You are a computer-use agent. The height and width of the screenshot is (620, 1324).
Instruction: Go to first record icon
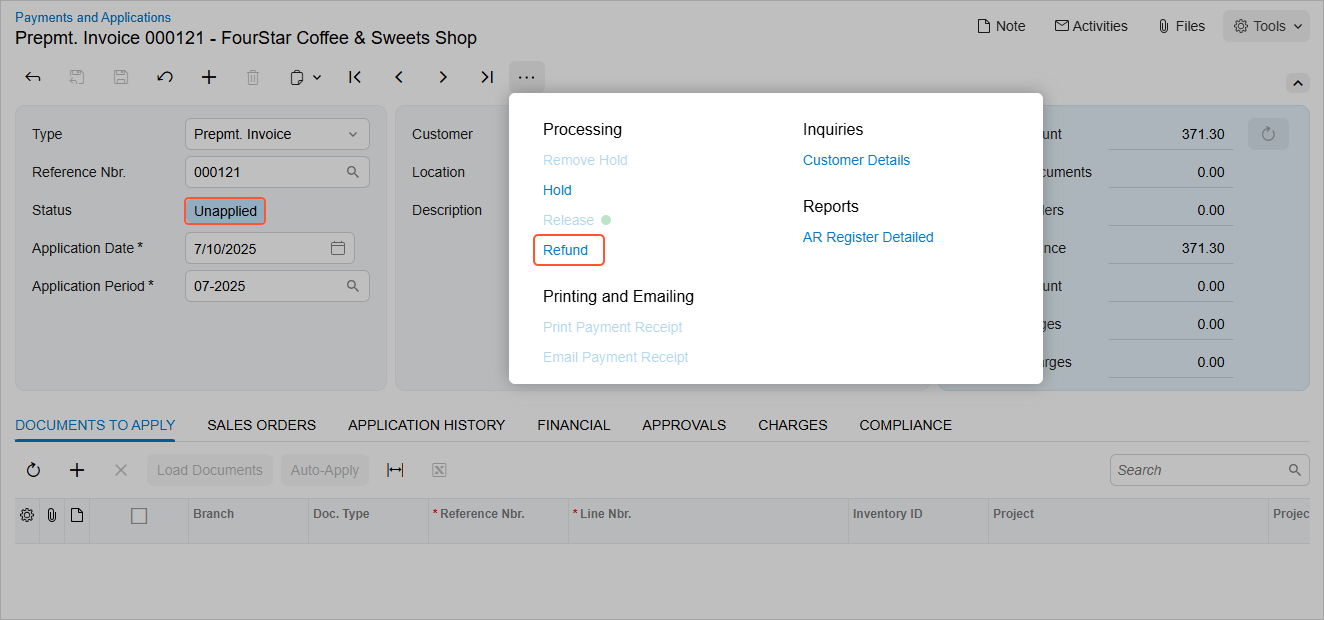click(355, 77)
